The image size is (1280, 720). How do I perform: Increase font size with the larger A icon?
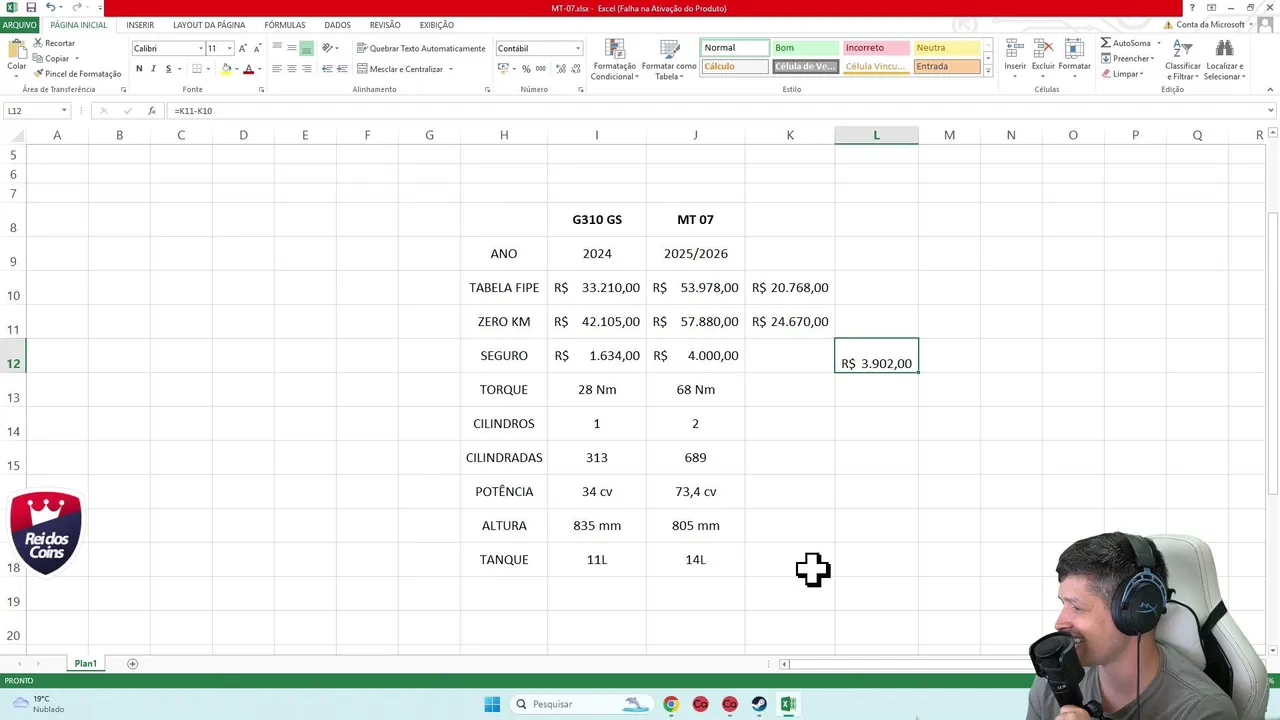(x=243, y=48)
